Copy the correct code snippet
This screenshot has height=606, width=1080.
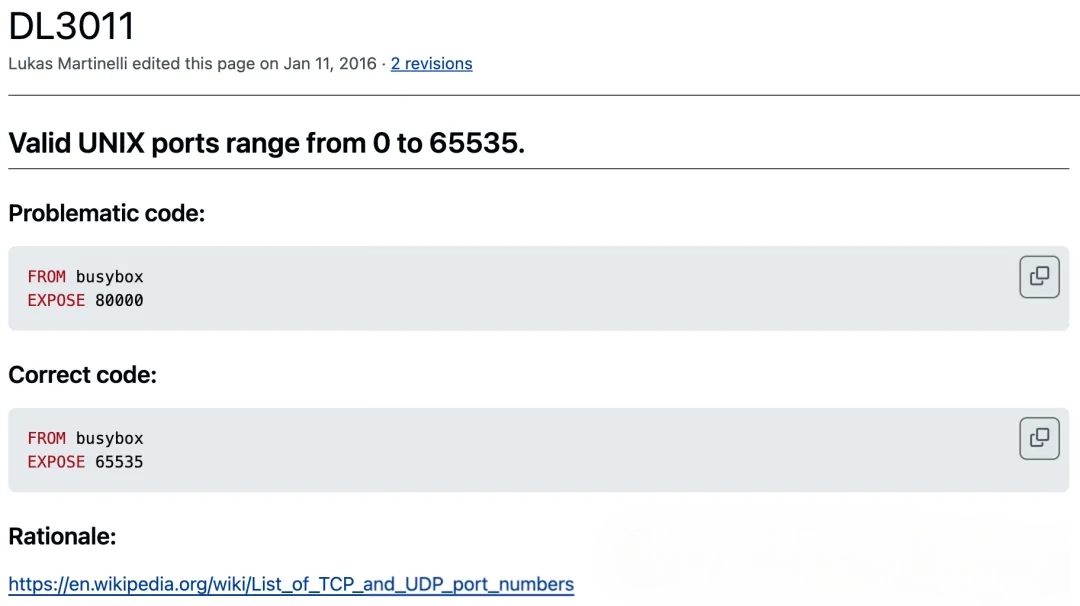[x=1039, y=439]
